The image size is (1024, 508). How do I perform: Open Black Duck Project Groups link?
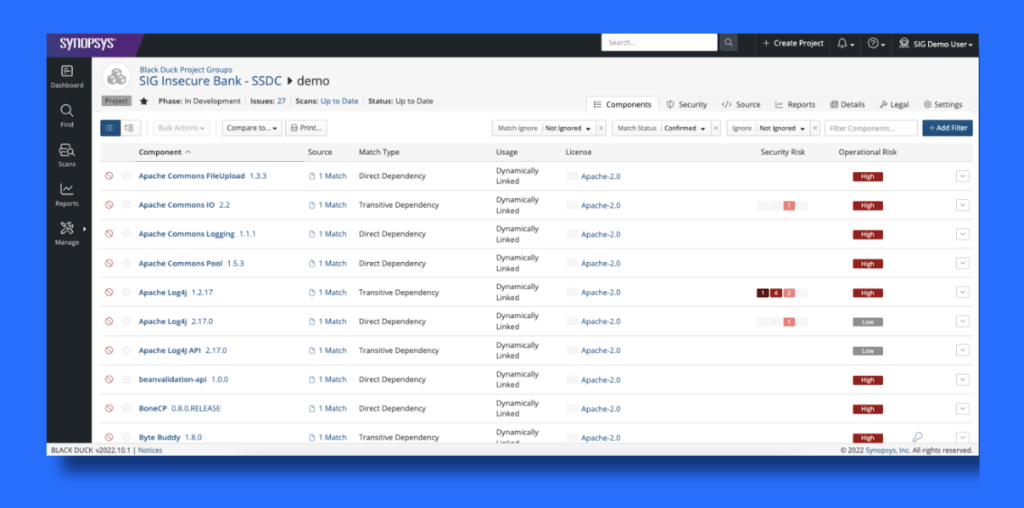(185, 70)
